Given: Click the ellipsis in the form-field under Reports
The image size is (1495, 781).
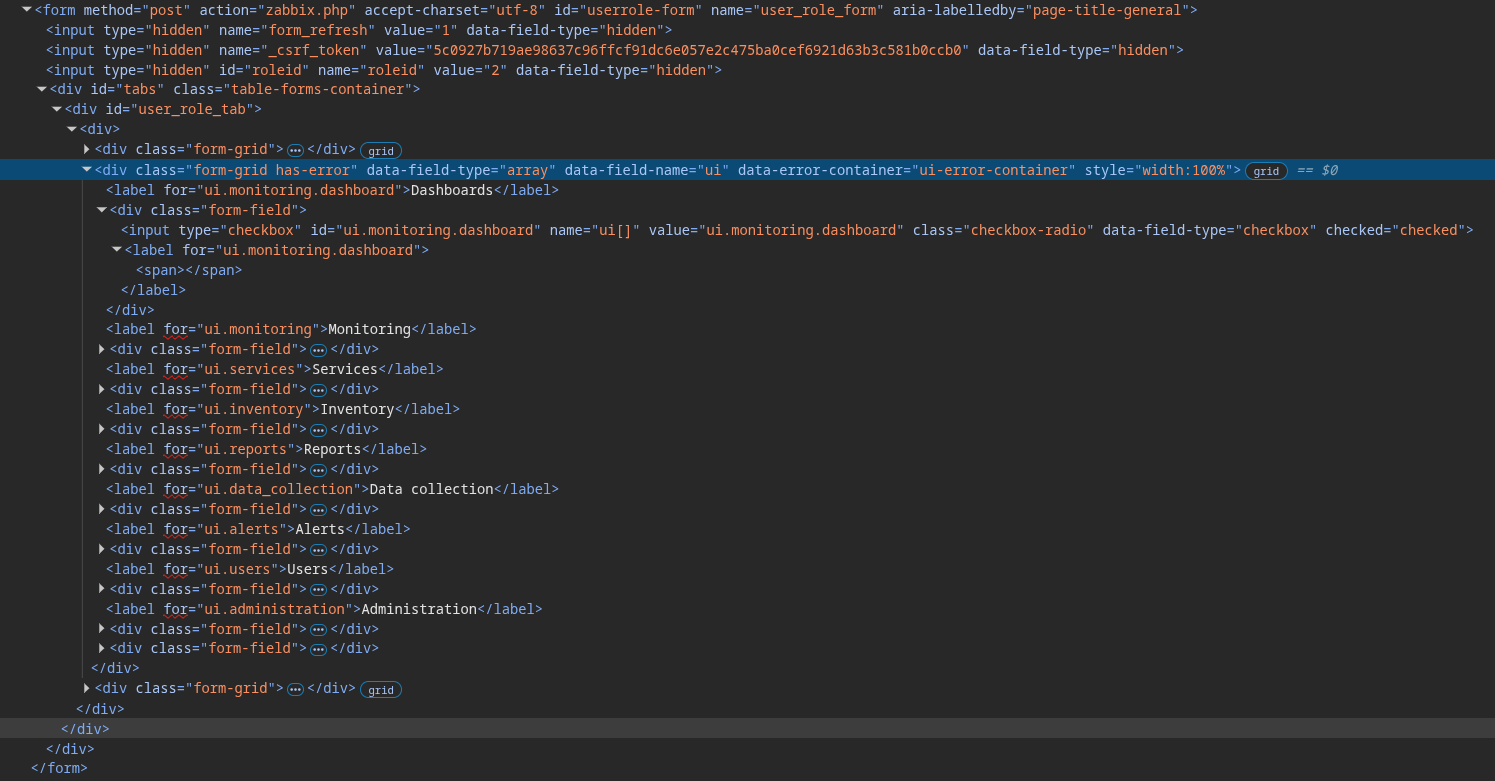Looking at the screenshot, I should tap(318, 470).
